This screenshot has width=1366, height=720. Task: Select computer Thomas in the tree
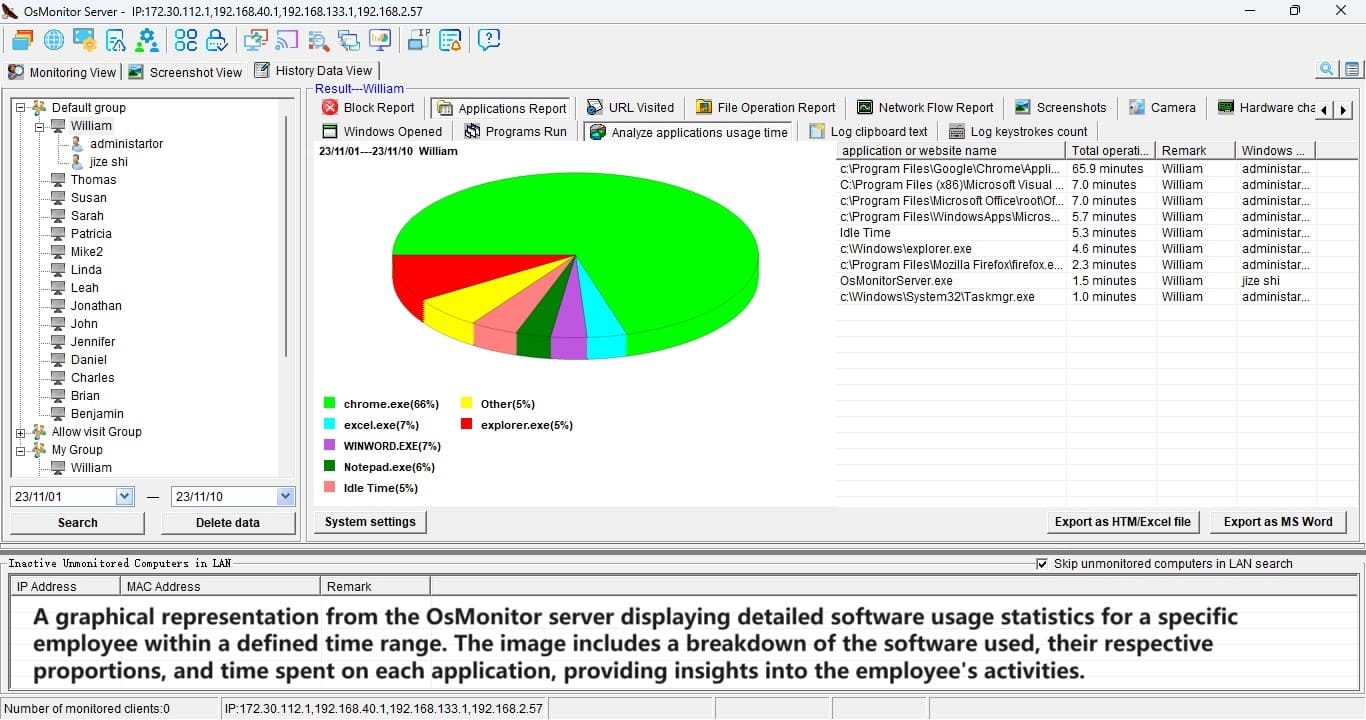click(93, 180)
